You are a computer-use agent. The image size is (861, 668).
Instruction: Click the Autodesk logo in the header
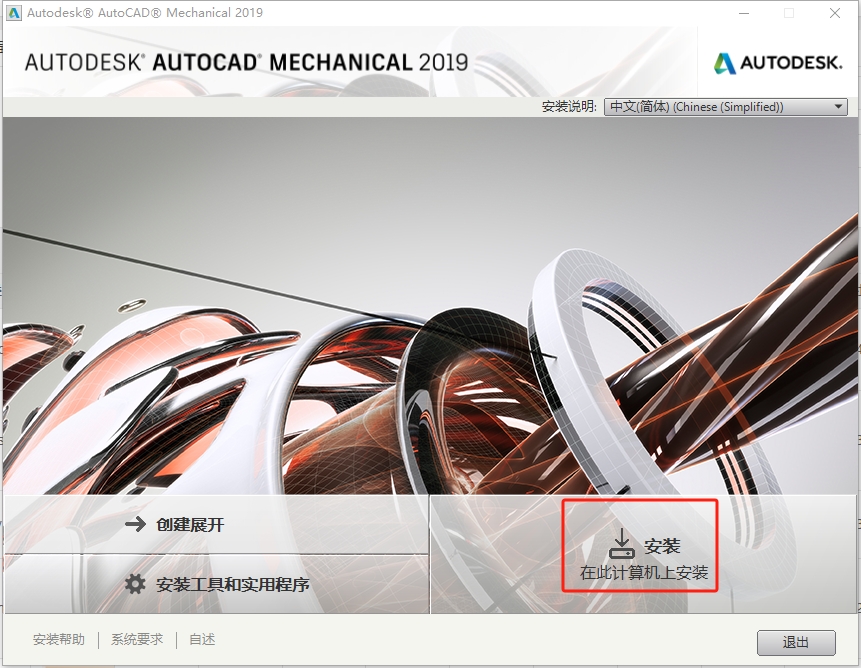coord(777,63)
